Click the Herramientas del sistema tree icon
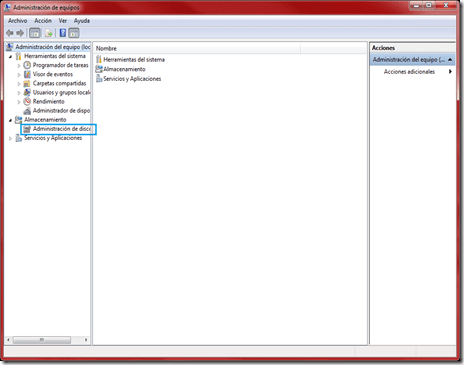The image size is (464, 365). 19,56
